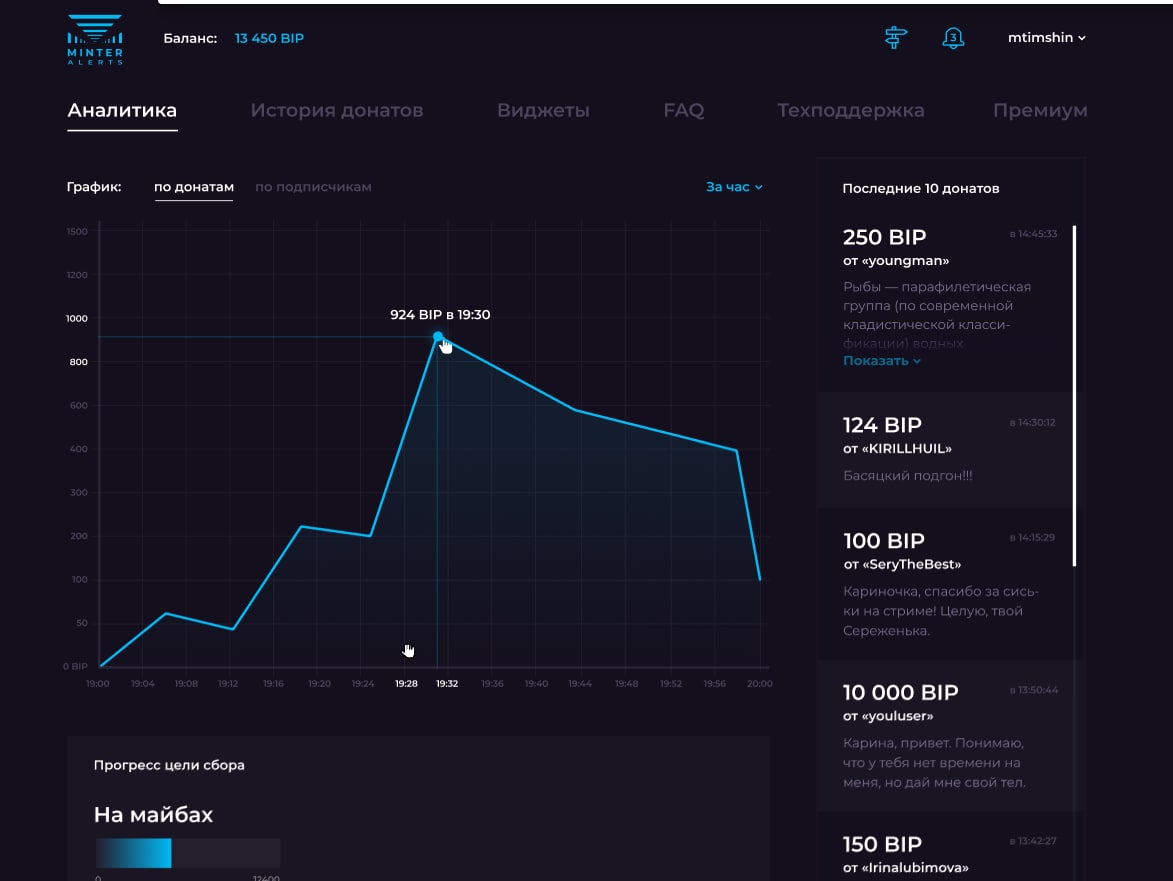Click the Minter Alerts logo
The image size is (1173, 881).
95,40
